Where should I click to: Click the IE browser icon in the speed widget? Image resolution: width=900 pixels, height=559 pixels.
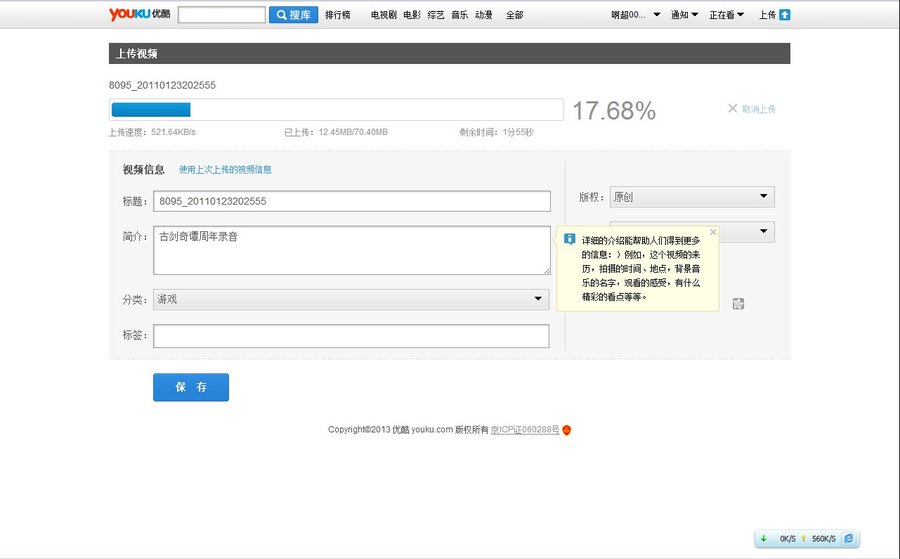pyautogui.click(x=848, y=538)
